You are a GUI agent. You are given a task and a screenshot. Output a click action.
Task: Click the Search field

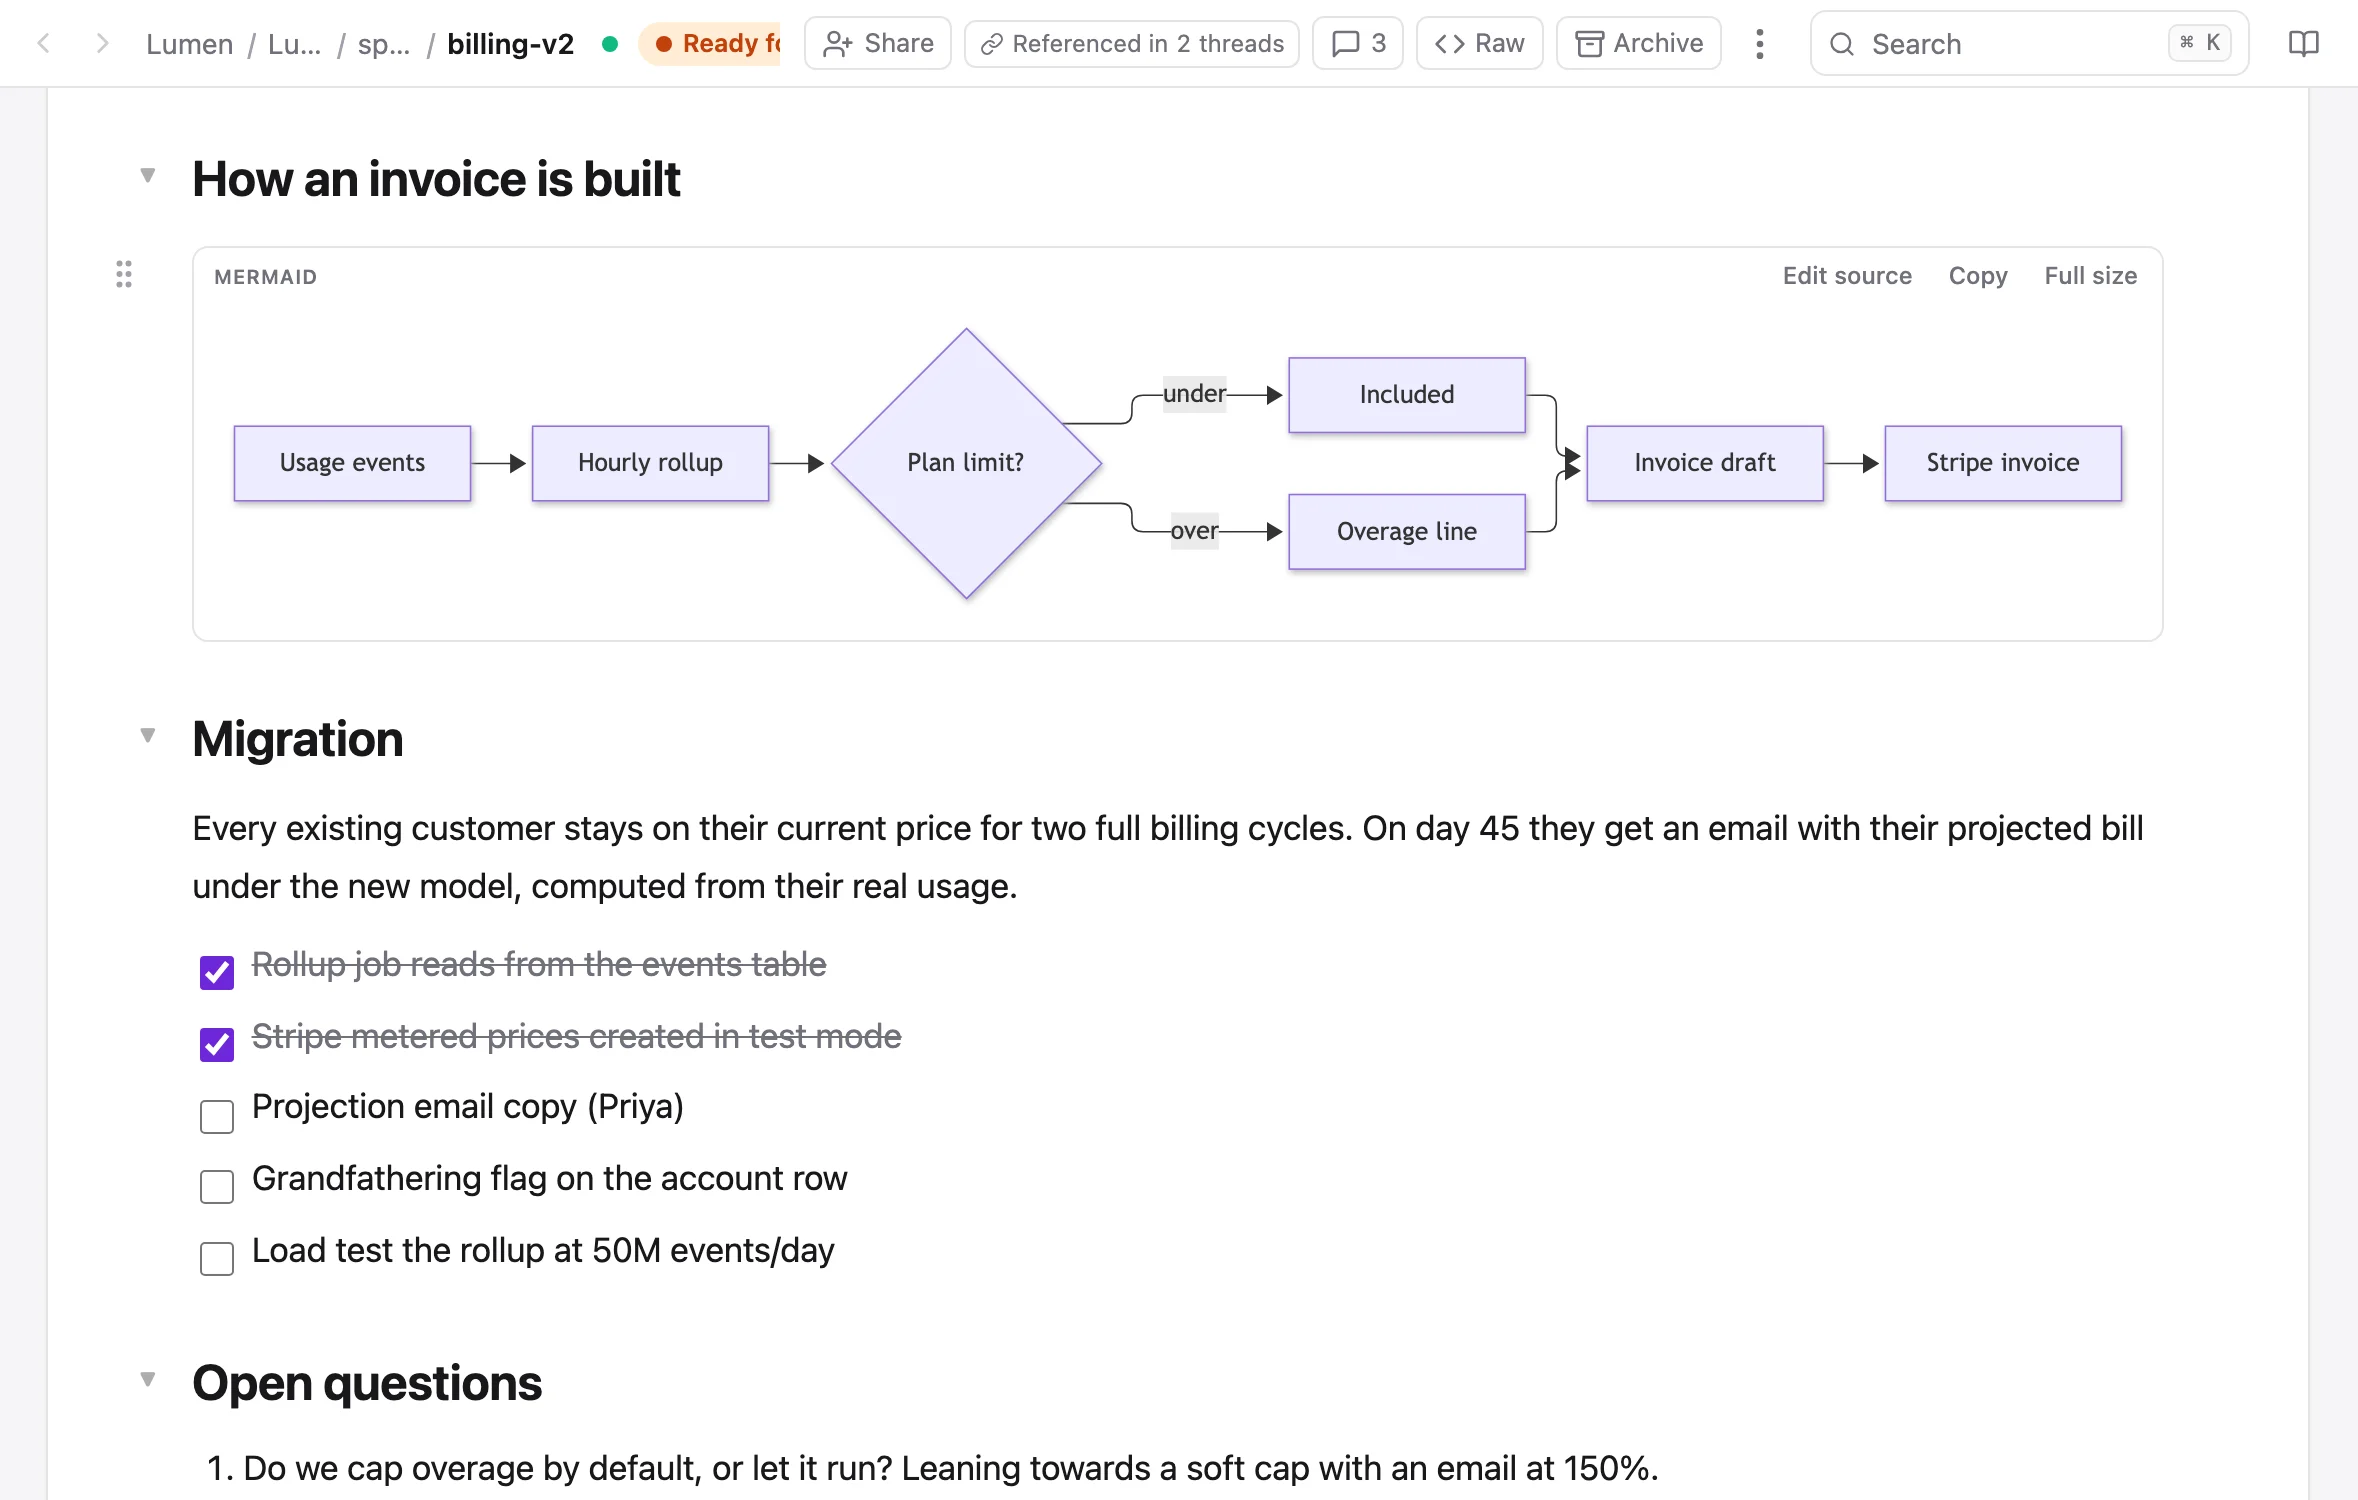pos(2029,43)
